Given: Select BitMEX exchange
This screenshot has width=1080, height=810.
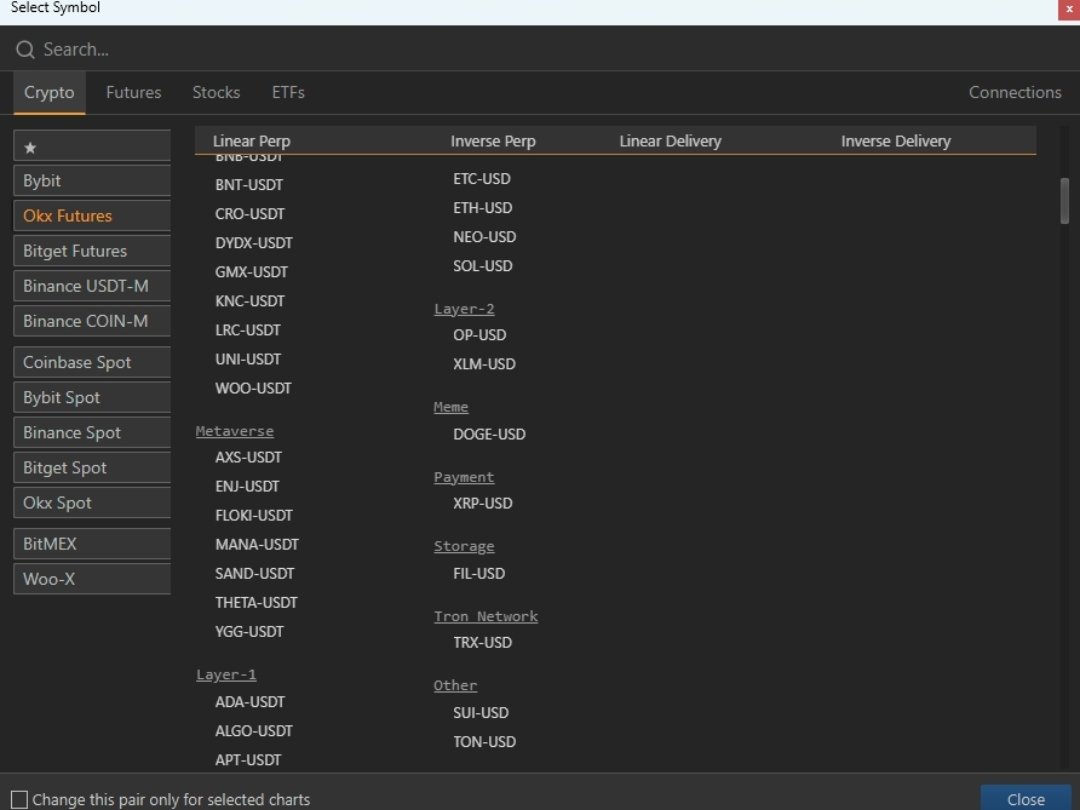Looking at the screenshot, I should [x=92, y=544].
